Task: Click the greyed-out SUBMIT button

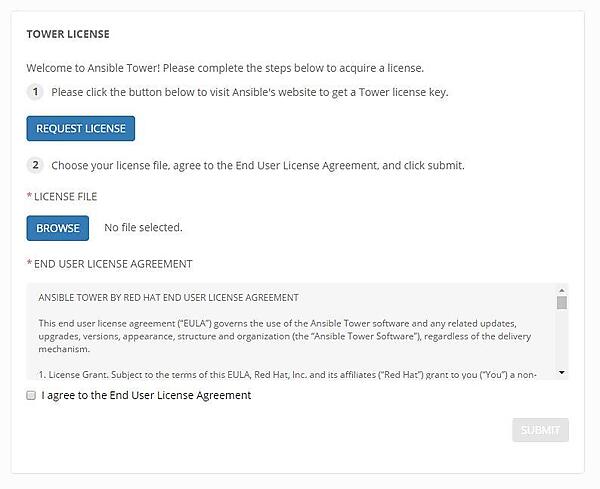Action: pyautogui.click(x=540, y=430)
